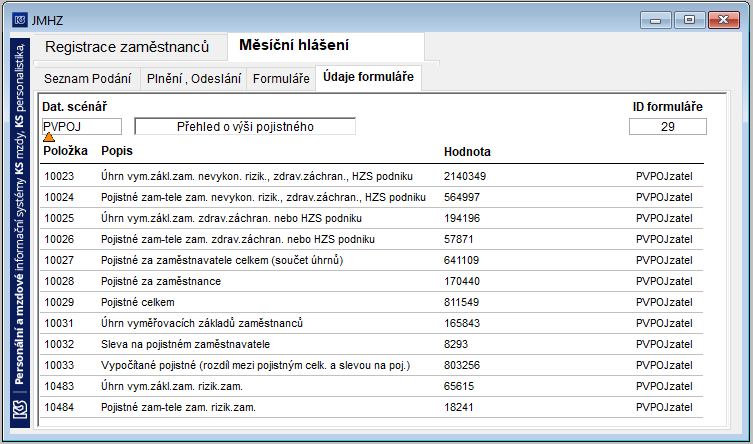The width and height of the screenshot is (753, 444).
Task: Click 'Pojistné za zaměstnavatele celkem' description
Action: click(222, 260)
